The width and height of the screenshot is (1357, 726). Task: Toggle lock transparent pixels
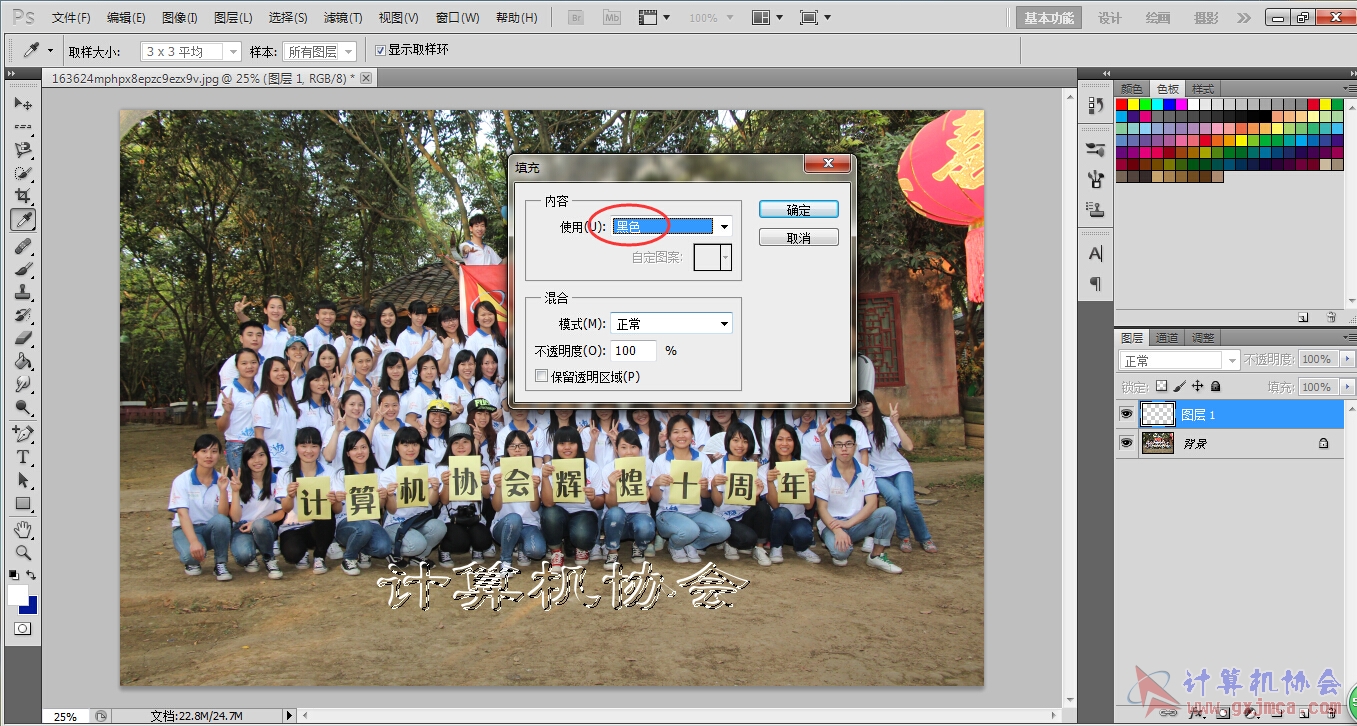coord(1161,386)
